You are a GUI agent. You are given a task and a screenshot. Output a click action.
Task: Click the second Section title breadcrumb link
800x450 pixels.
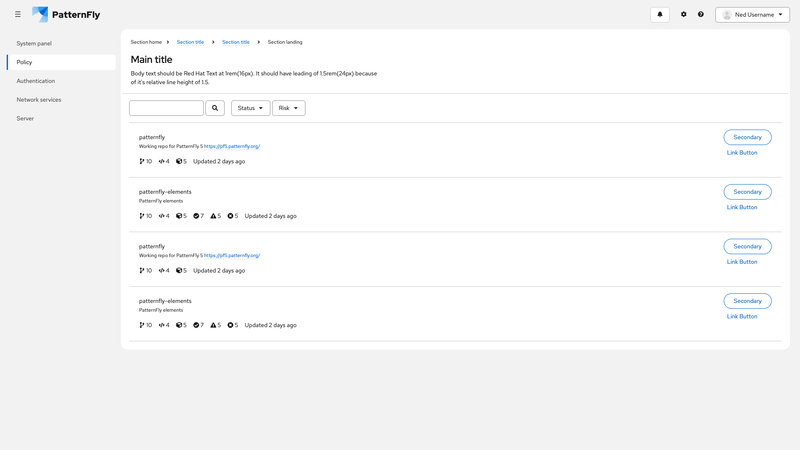(x=236, y=42)
